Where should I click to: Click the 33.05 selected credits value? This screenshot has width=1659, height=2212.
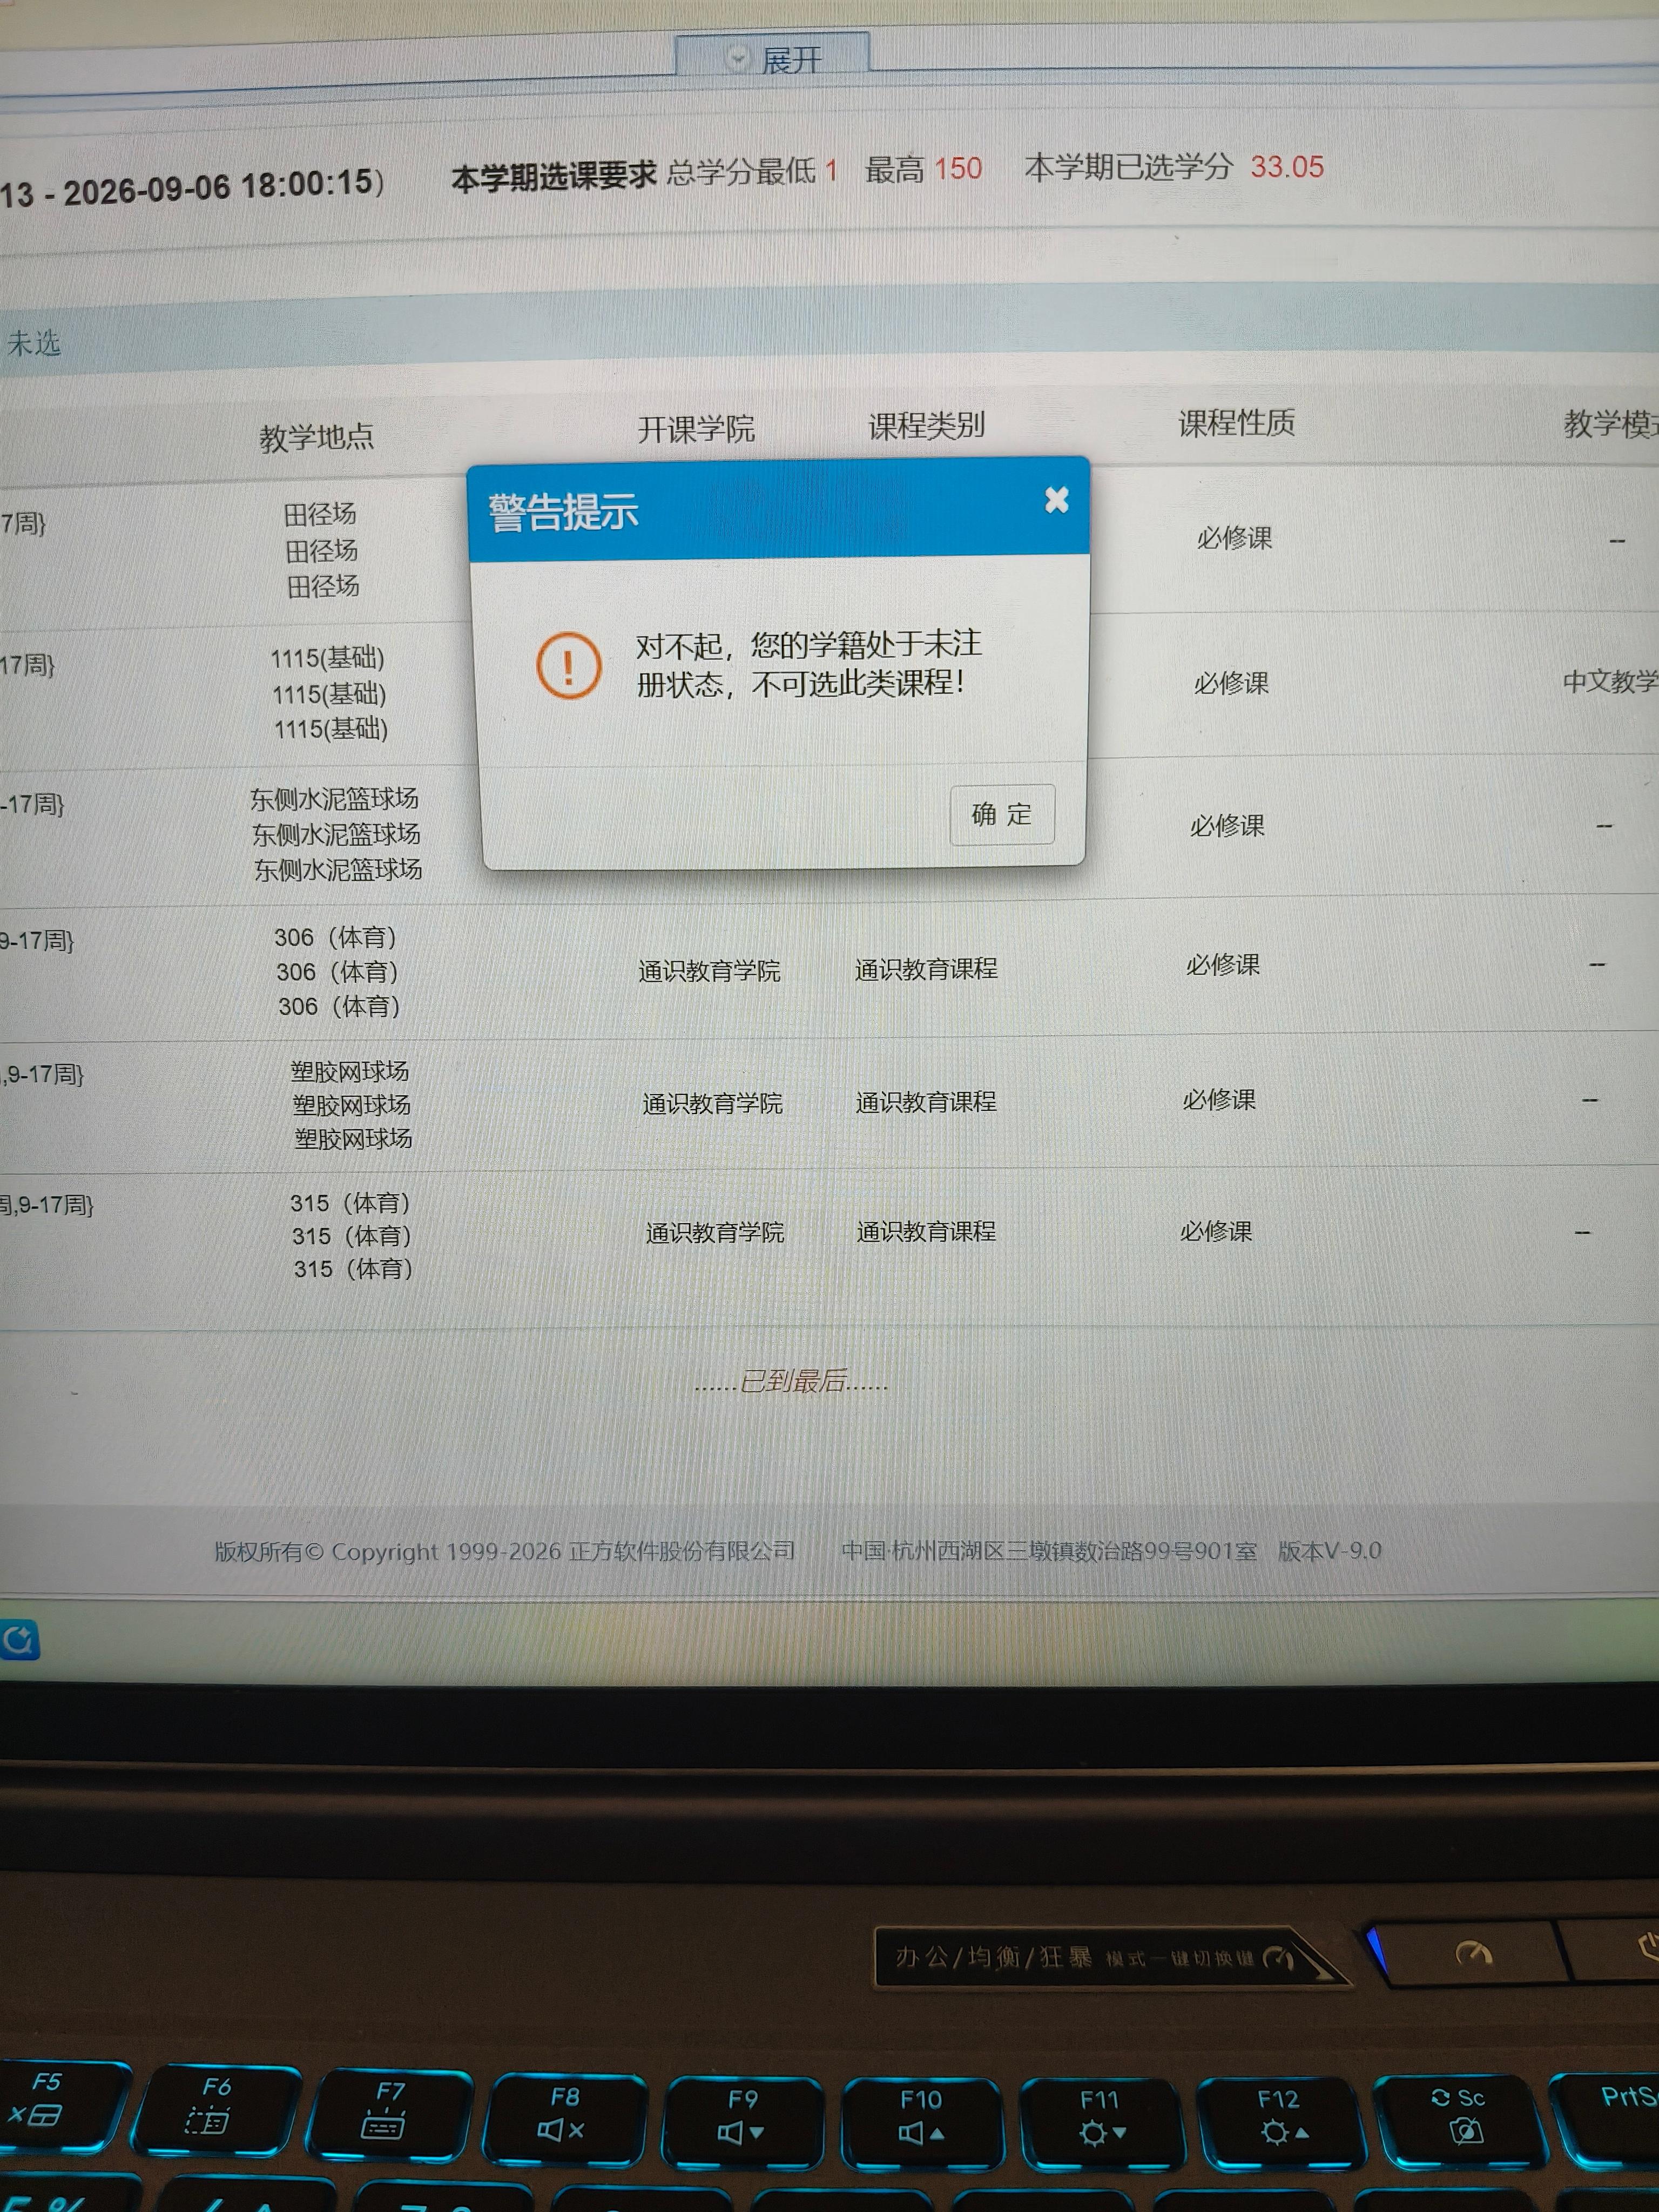click(1286, 166)
